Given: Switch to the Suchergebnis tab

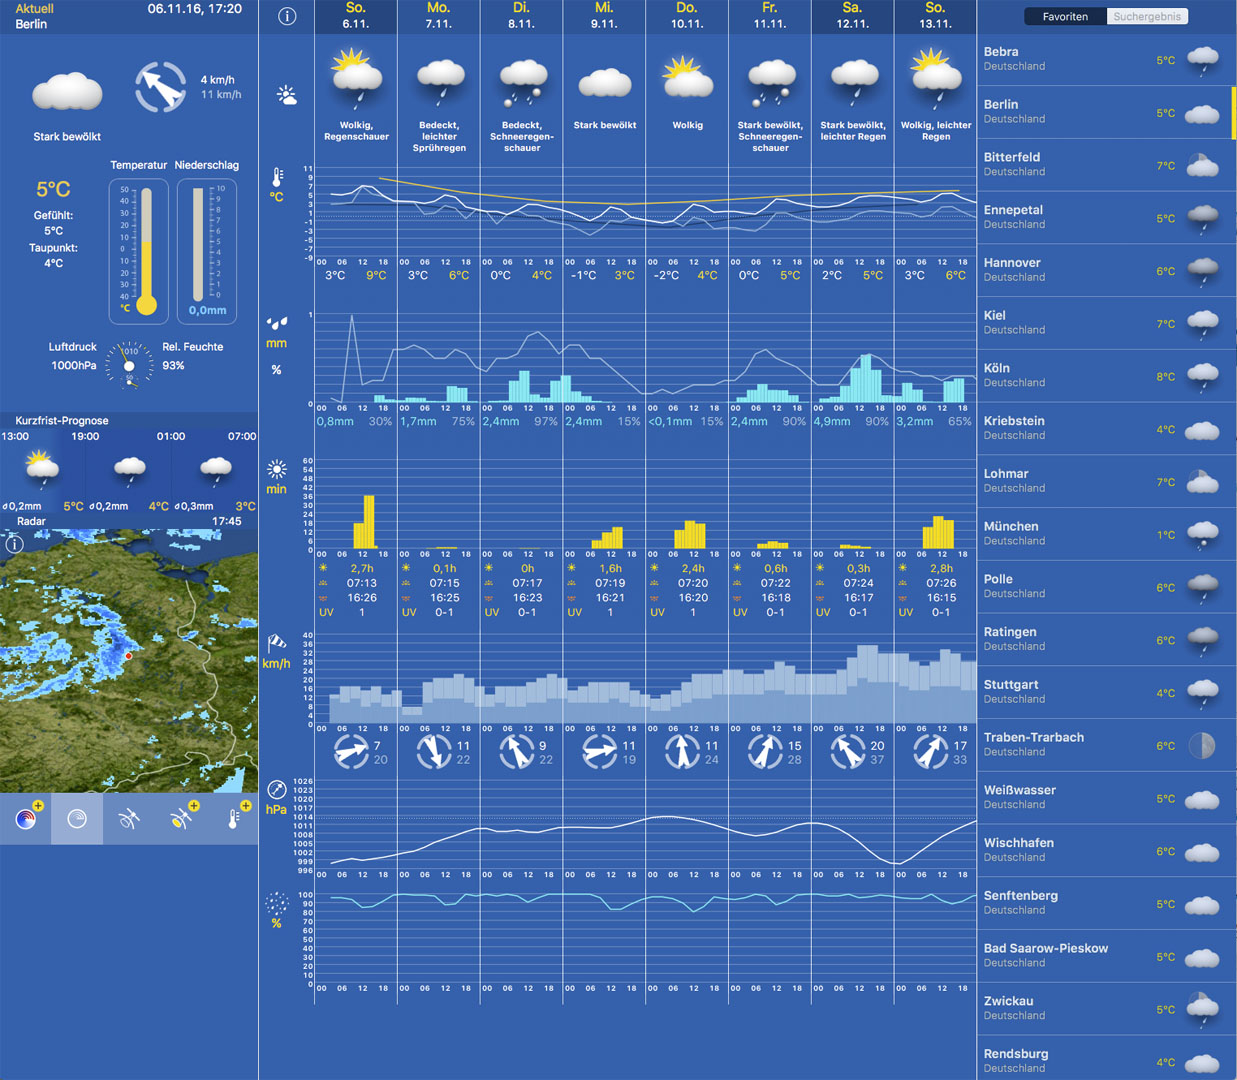Looking at the screenshot, I should (x=1147, y=16).
